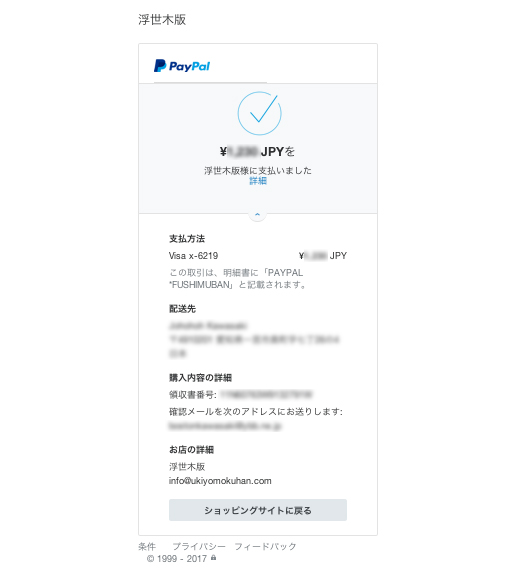Click ショッピングサイトに戻る button
The width and height of the screenshot is (517, 568).
click(258, 510)
